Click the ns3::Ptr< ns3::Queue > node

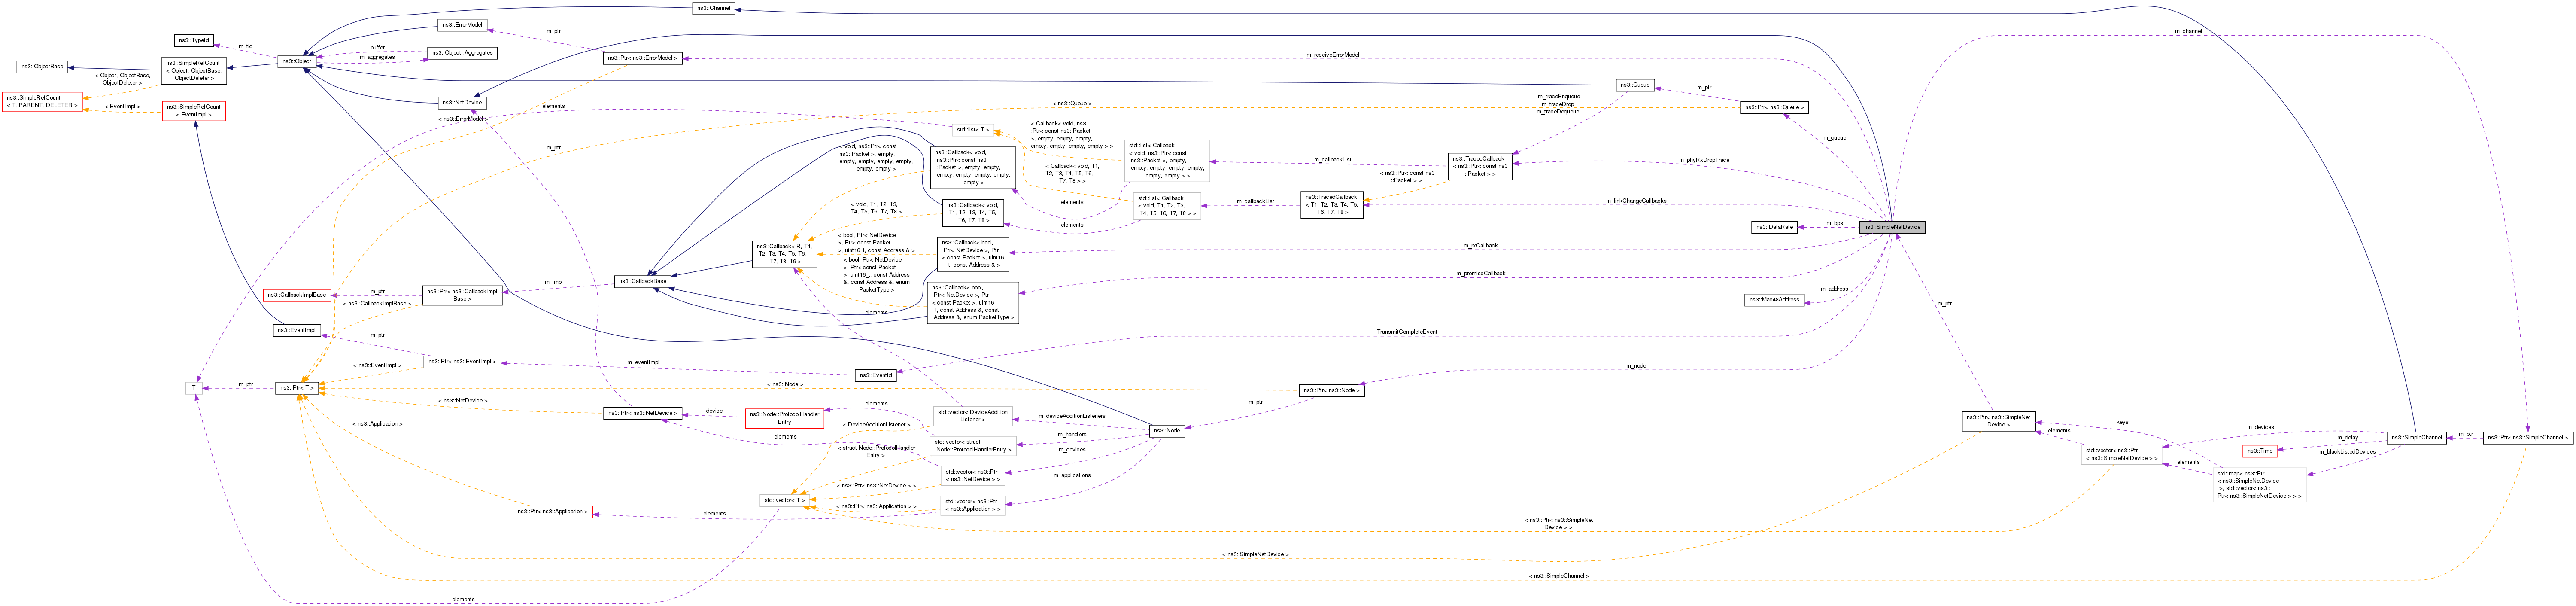click(1774, 107)
